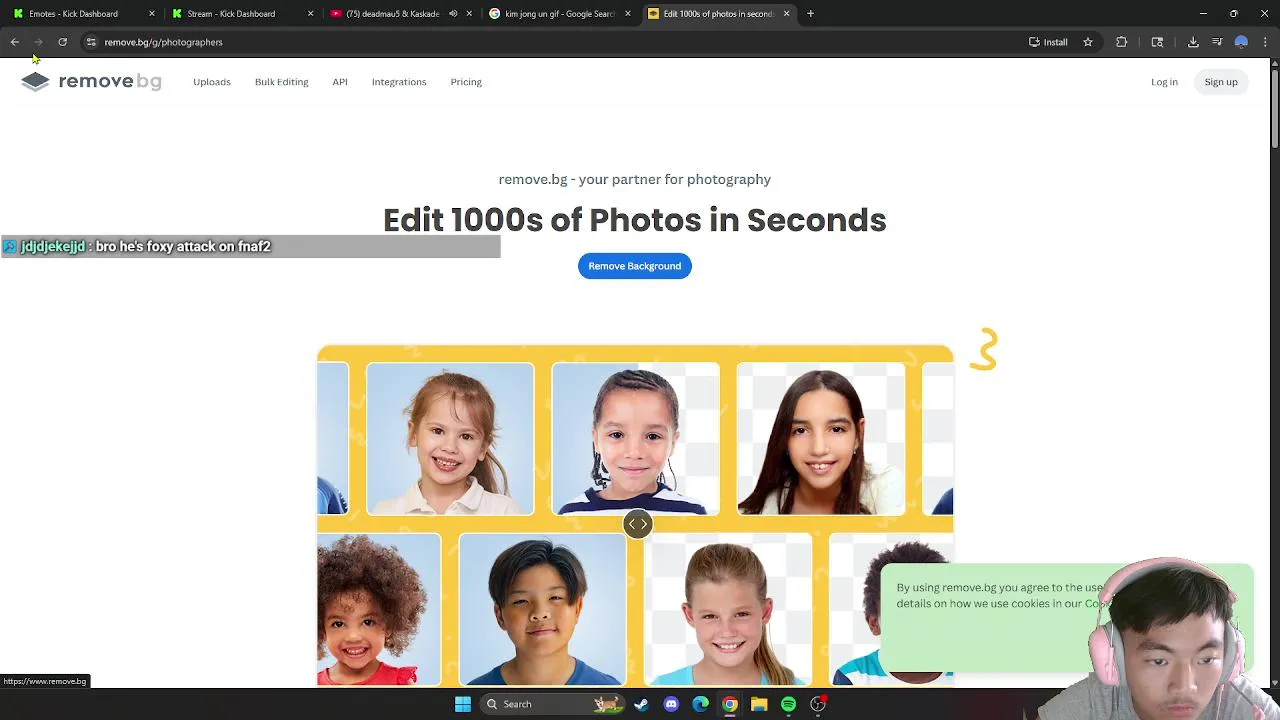View the Pricing page
Image resolution: width=1280 pixels, height=720 pixels.
[466, 82]
